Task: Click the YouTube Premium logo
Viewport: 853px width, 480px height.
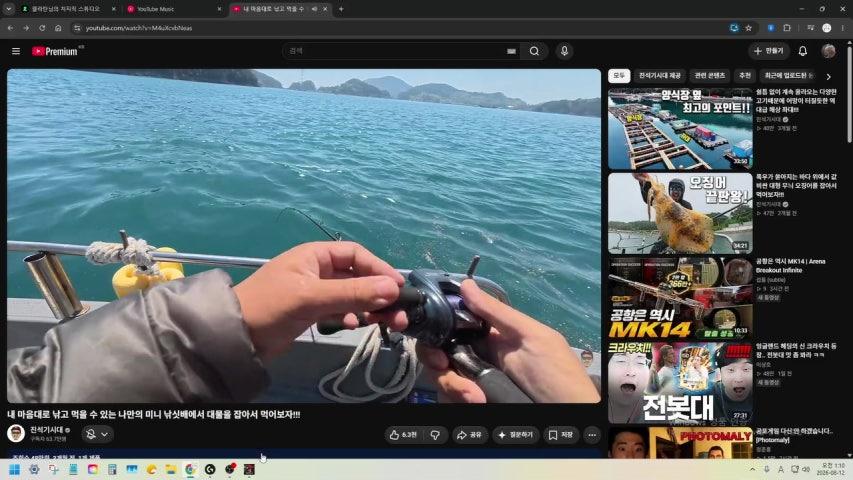Action: [55, 51]
